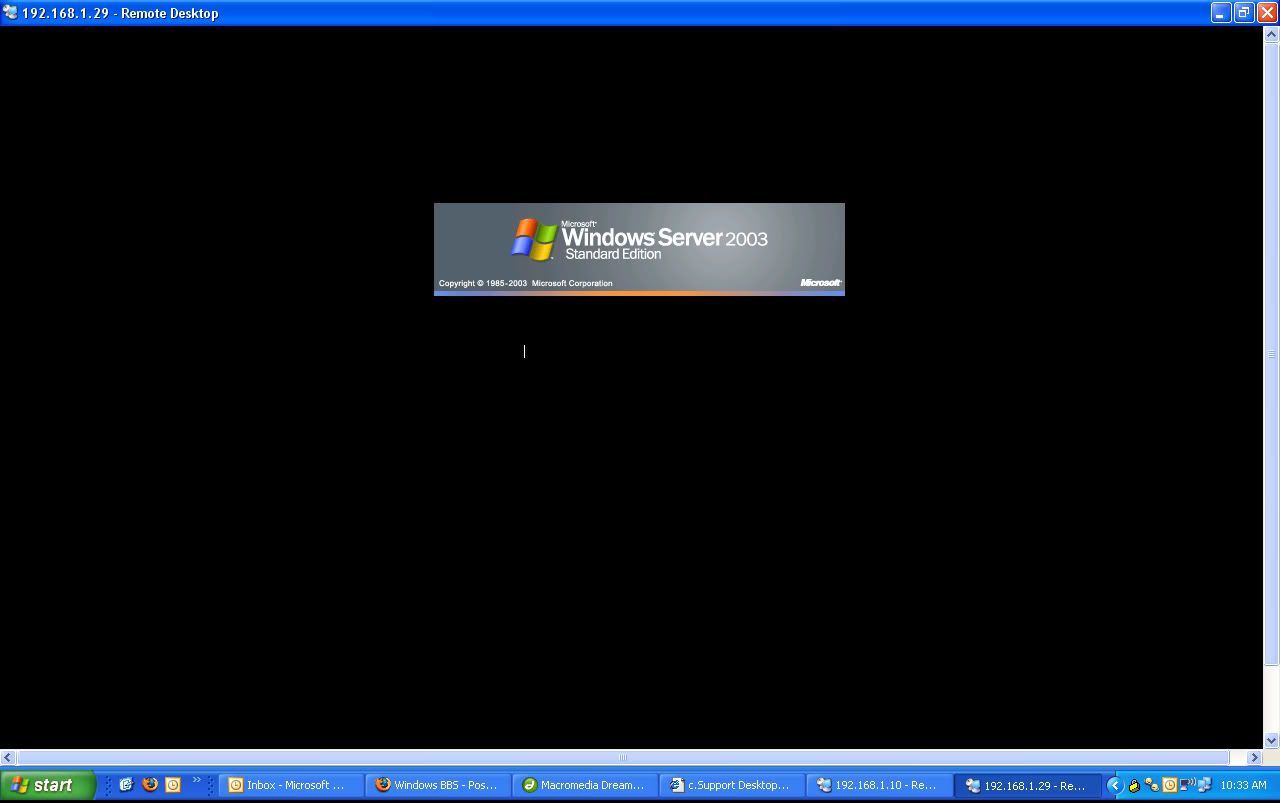Launch Firefox from Quick Launch bar
1280x803 pixels.
pos(150,785)
